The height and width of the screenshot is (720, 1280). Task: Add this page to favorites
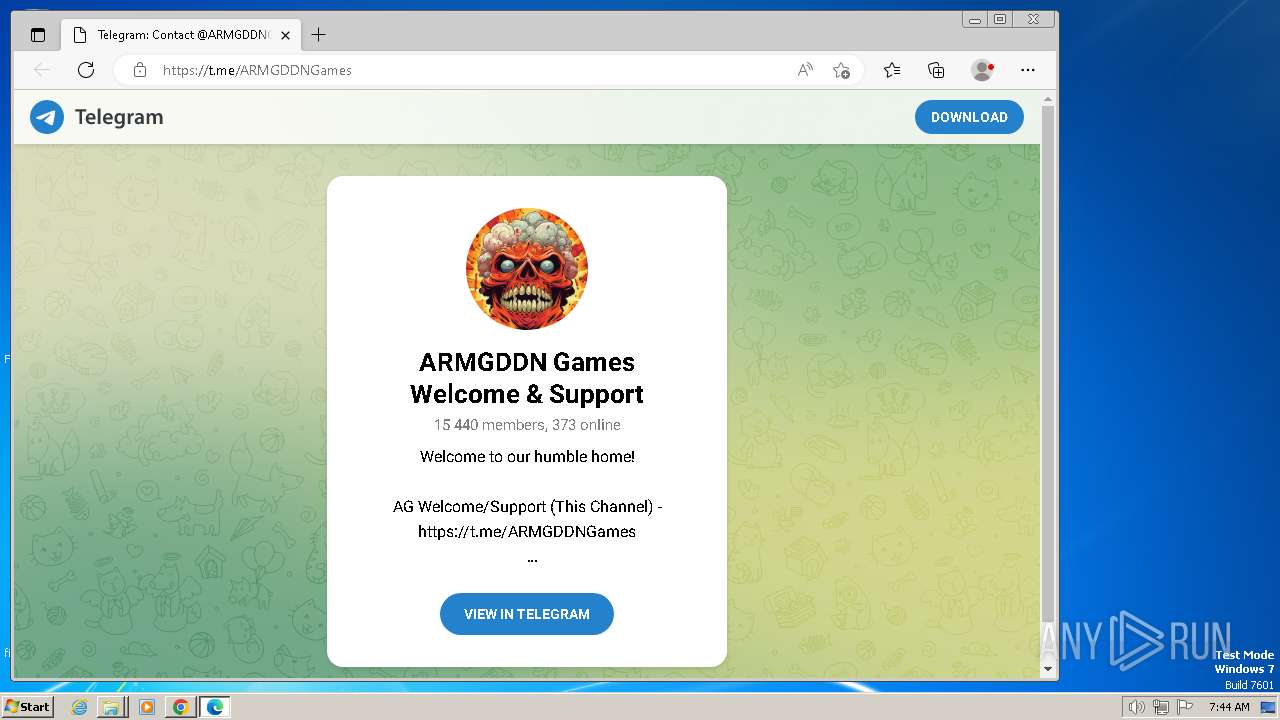pos(841,70)
